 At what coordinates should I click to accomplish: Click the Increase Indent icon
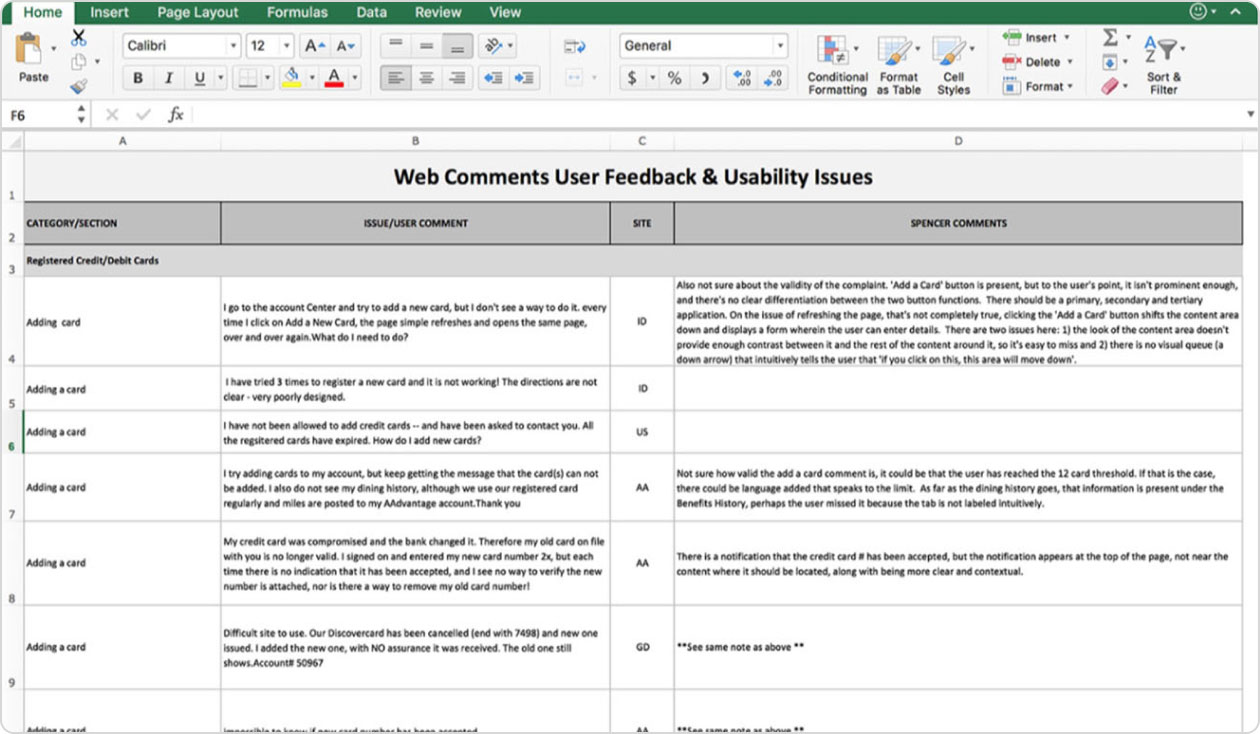tap(524, 78)
